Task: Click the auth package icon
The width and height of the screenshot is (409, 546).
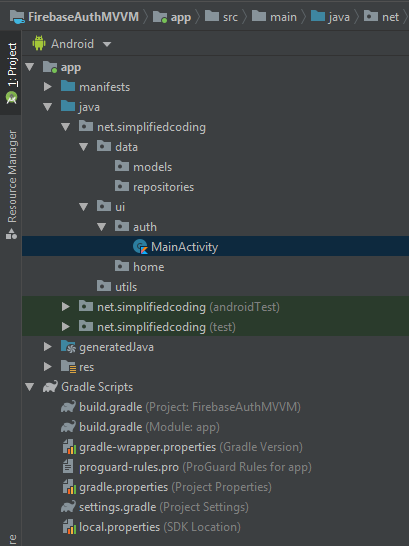Action: (122, 226)
